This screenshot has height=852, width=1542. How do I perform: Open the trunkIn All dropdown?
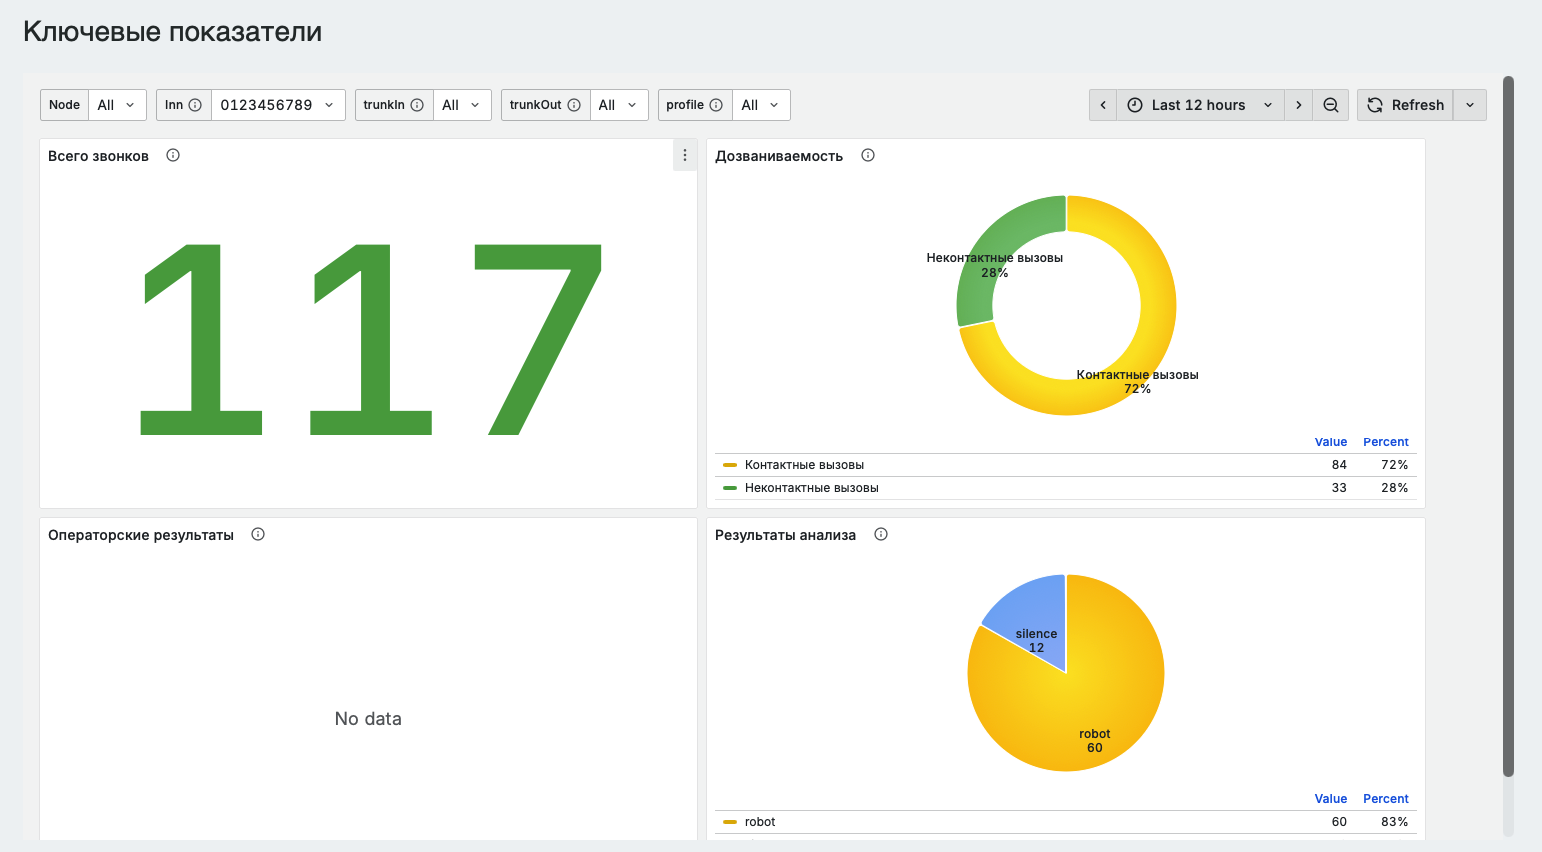[x=462, y=105]
